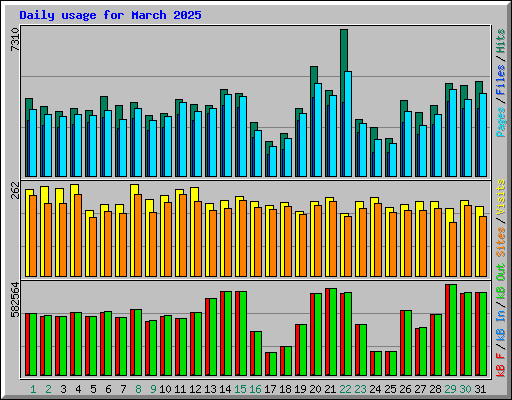Click day label 24 on x-axis

[375, 389]
